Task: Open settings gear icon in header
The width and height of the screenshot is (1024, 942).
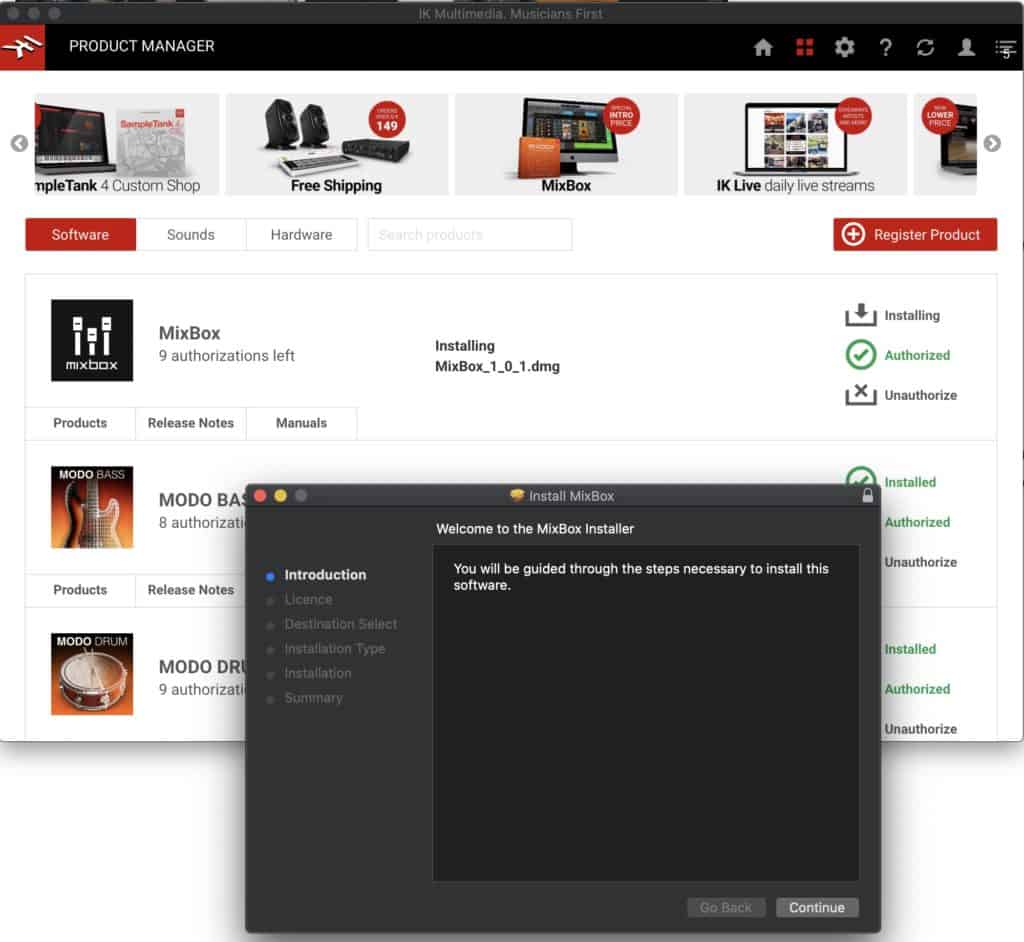Action: point(844,47)
